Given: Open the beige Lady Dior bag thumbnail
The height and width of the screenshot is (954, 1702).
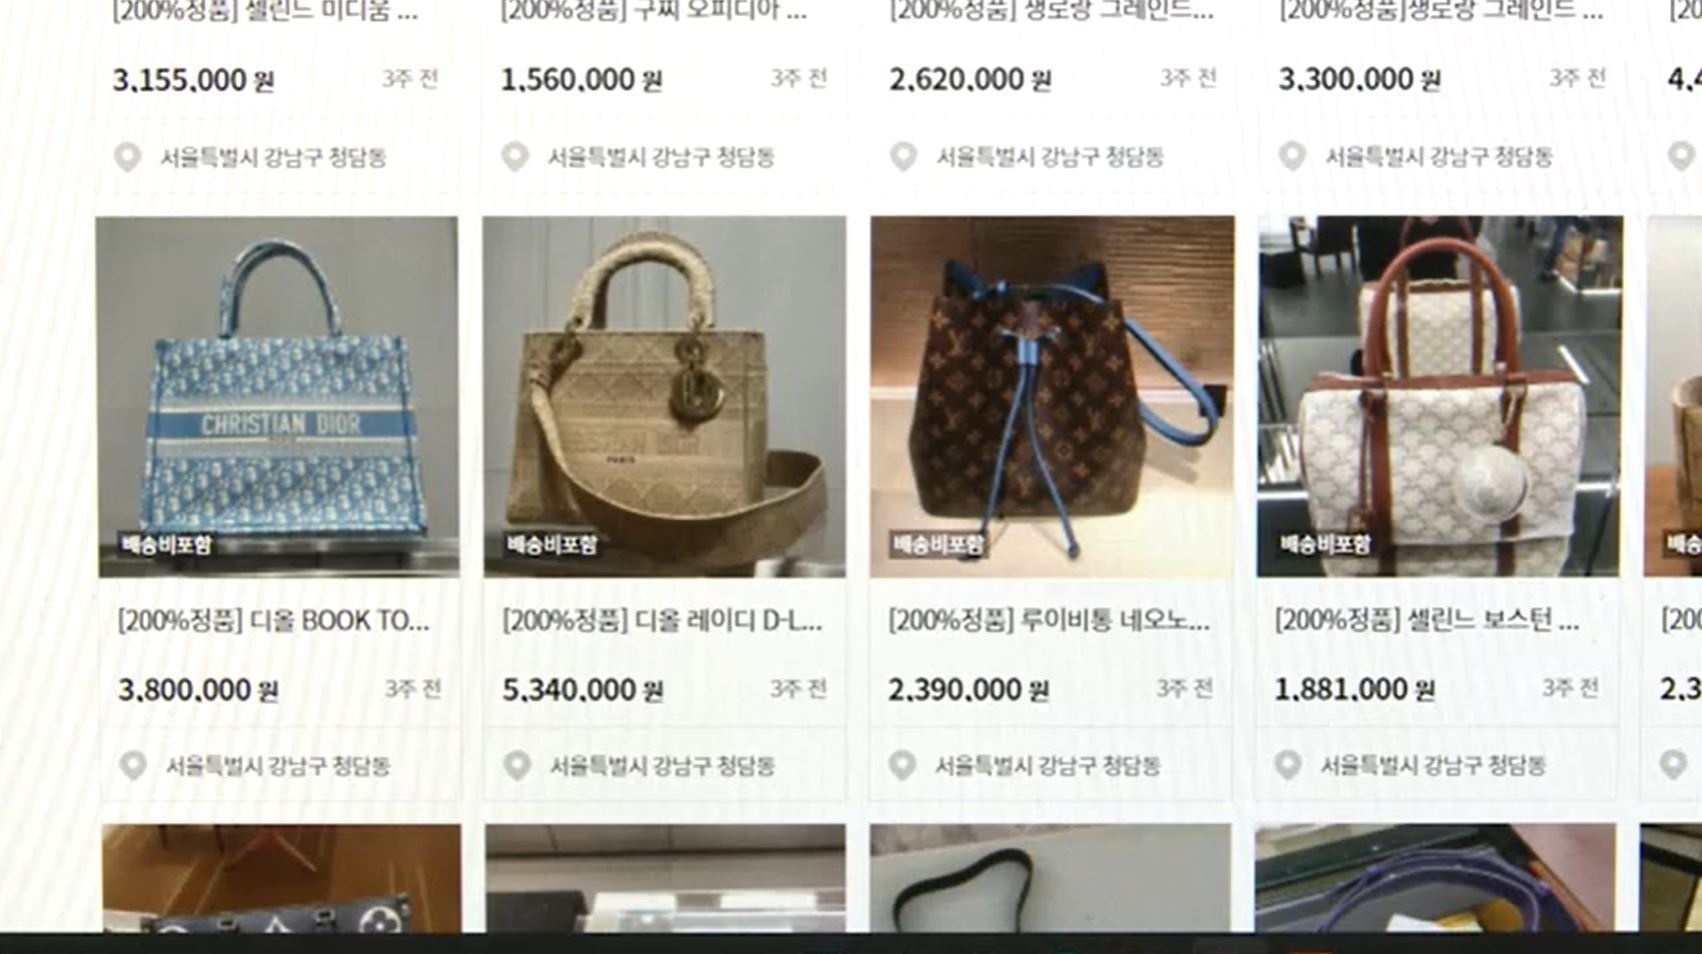Looking at the screenshot, I should [x=665, y=397].
